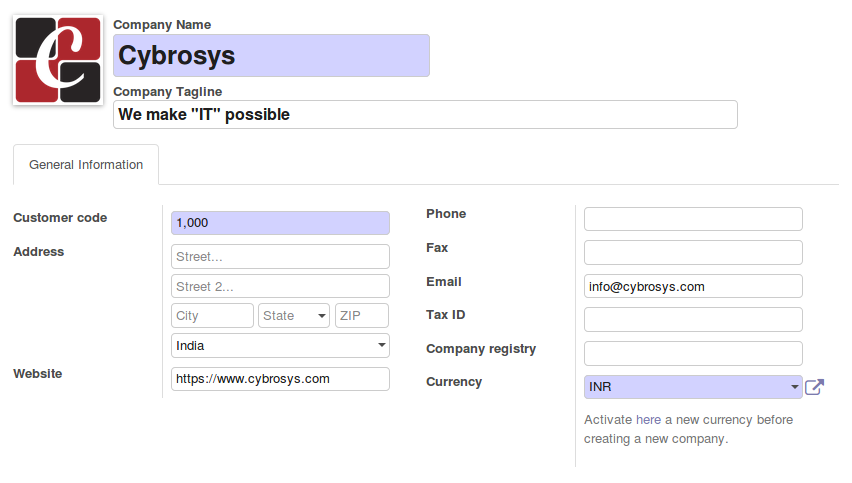Screen dimensions: 852x483
Task: Edit the Email address field
Action: pyautogui.click(x=693, y=286)
